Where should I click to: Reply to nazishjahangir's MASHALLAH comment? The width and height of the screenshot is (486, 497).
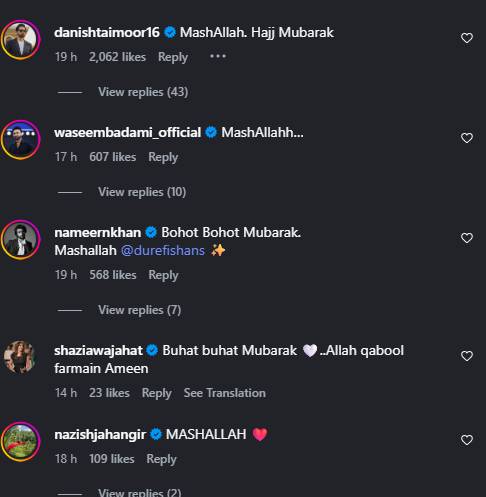pyautogui.click(x=161, y=459)
